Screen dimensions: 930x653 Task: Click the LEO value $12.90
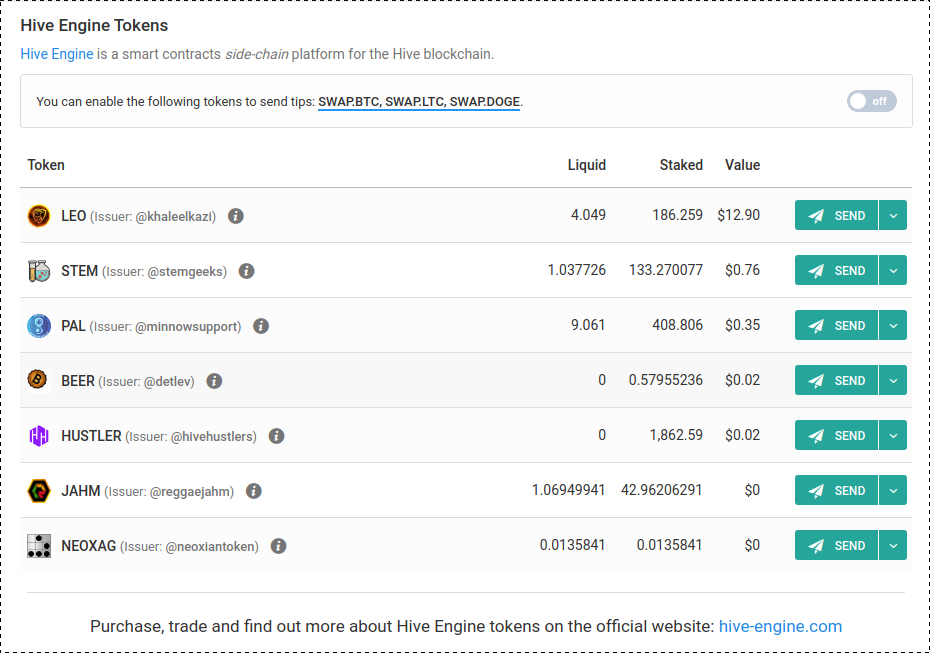[738, 215]
